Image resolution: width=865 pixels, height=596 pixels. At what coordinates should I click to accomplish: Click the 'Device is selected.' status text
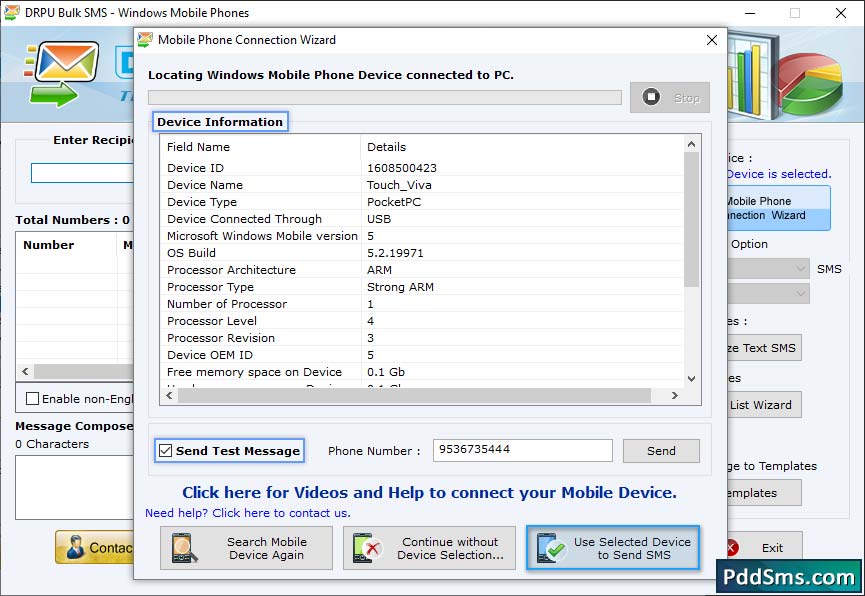coord(779,174)
